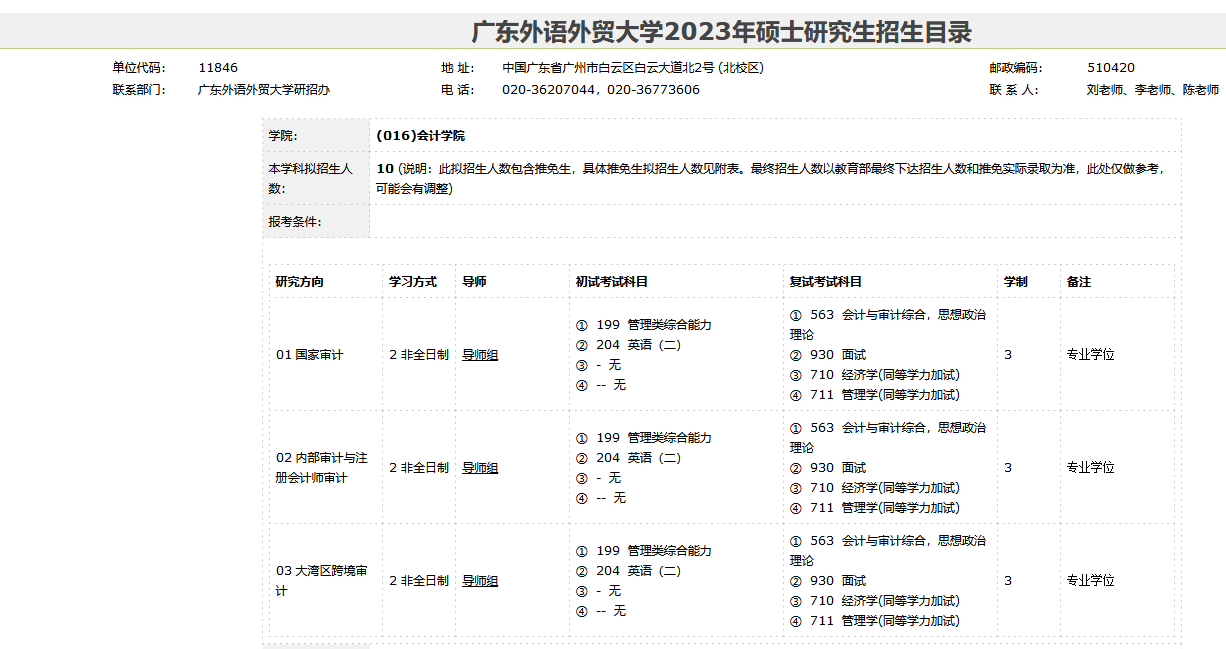The width and height of the screenshot is (1226, 649).
Task: Click the enrollment number explanation text
Action: (x=770, y=178)
